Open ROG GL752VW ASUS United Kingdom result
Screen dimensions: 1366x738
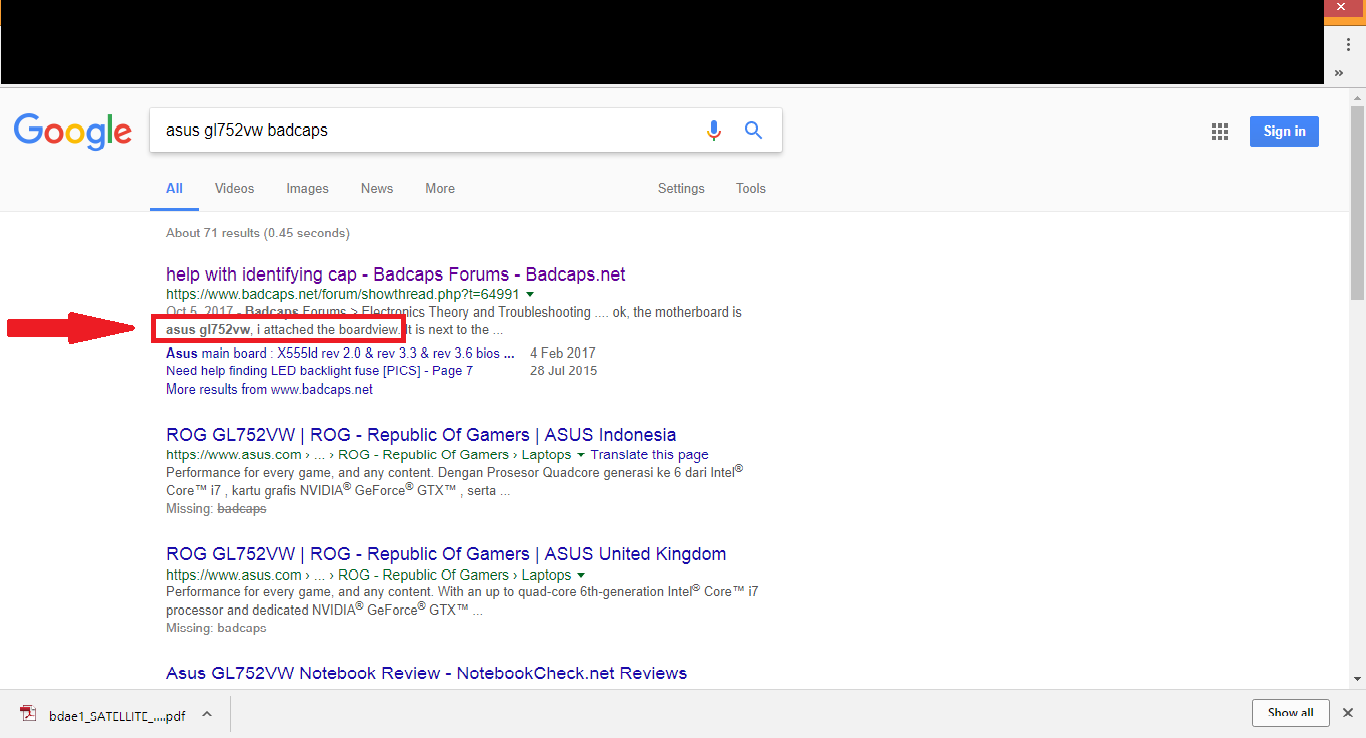(x=446, y=554)
